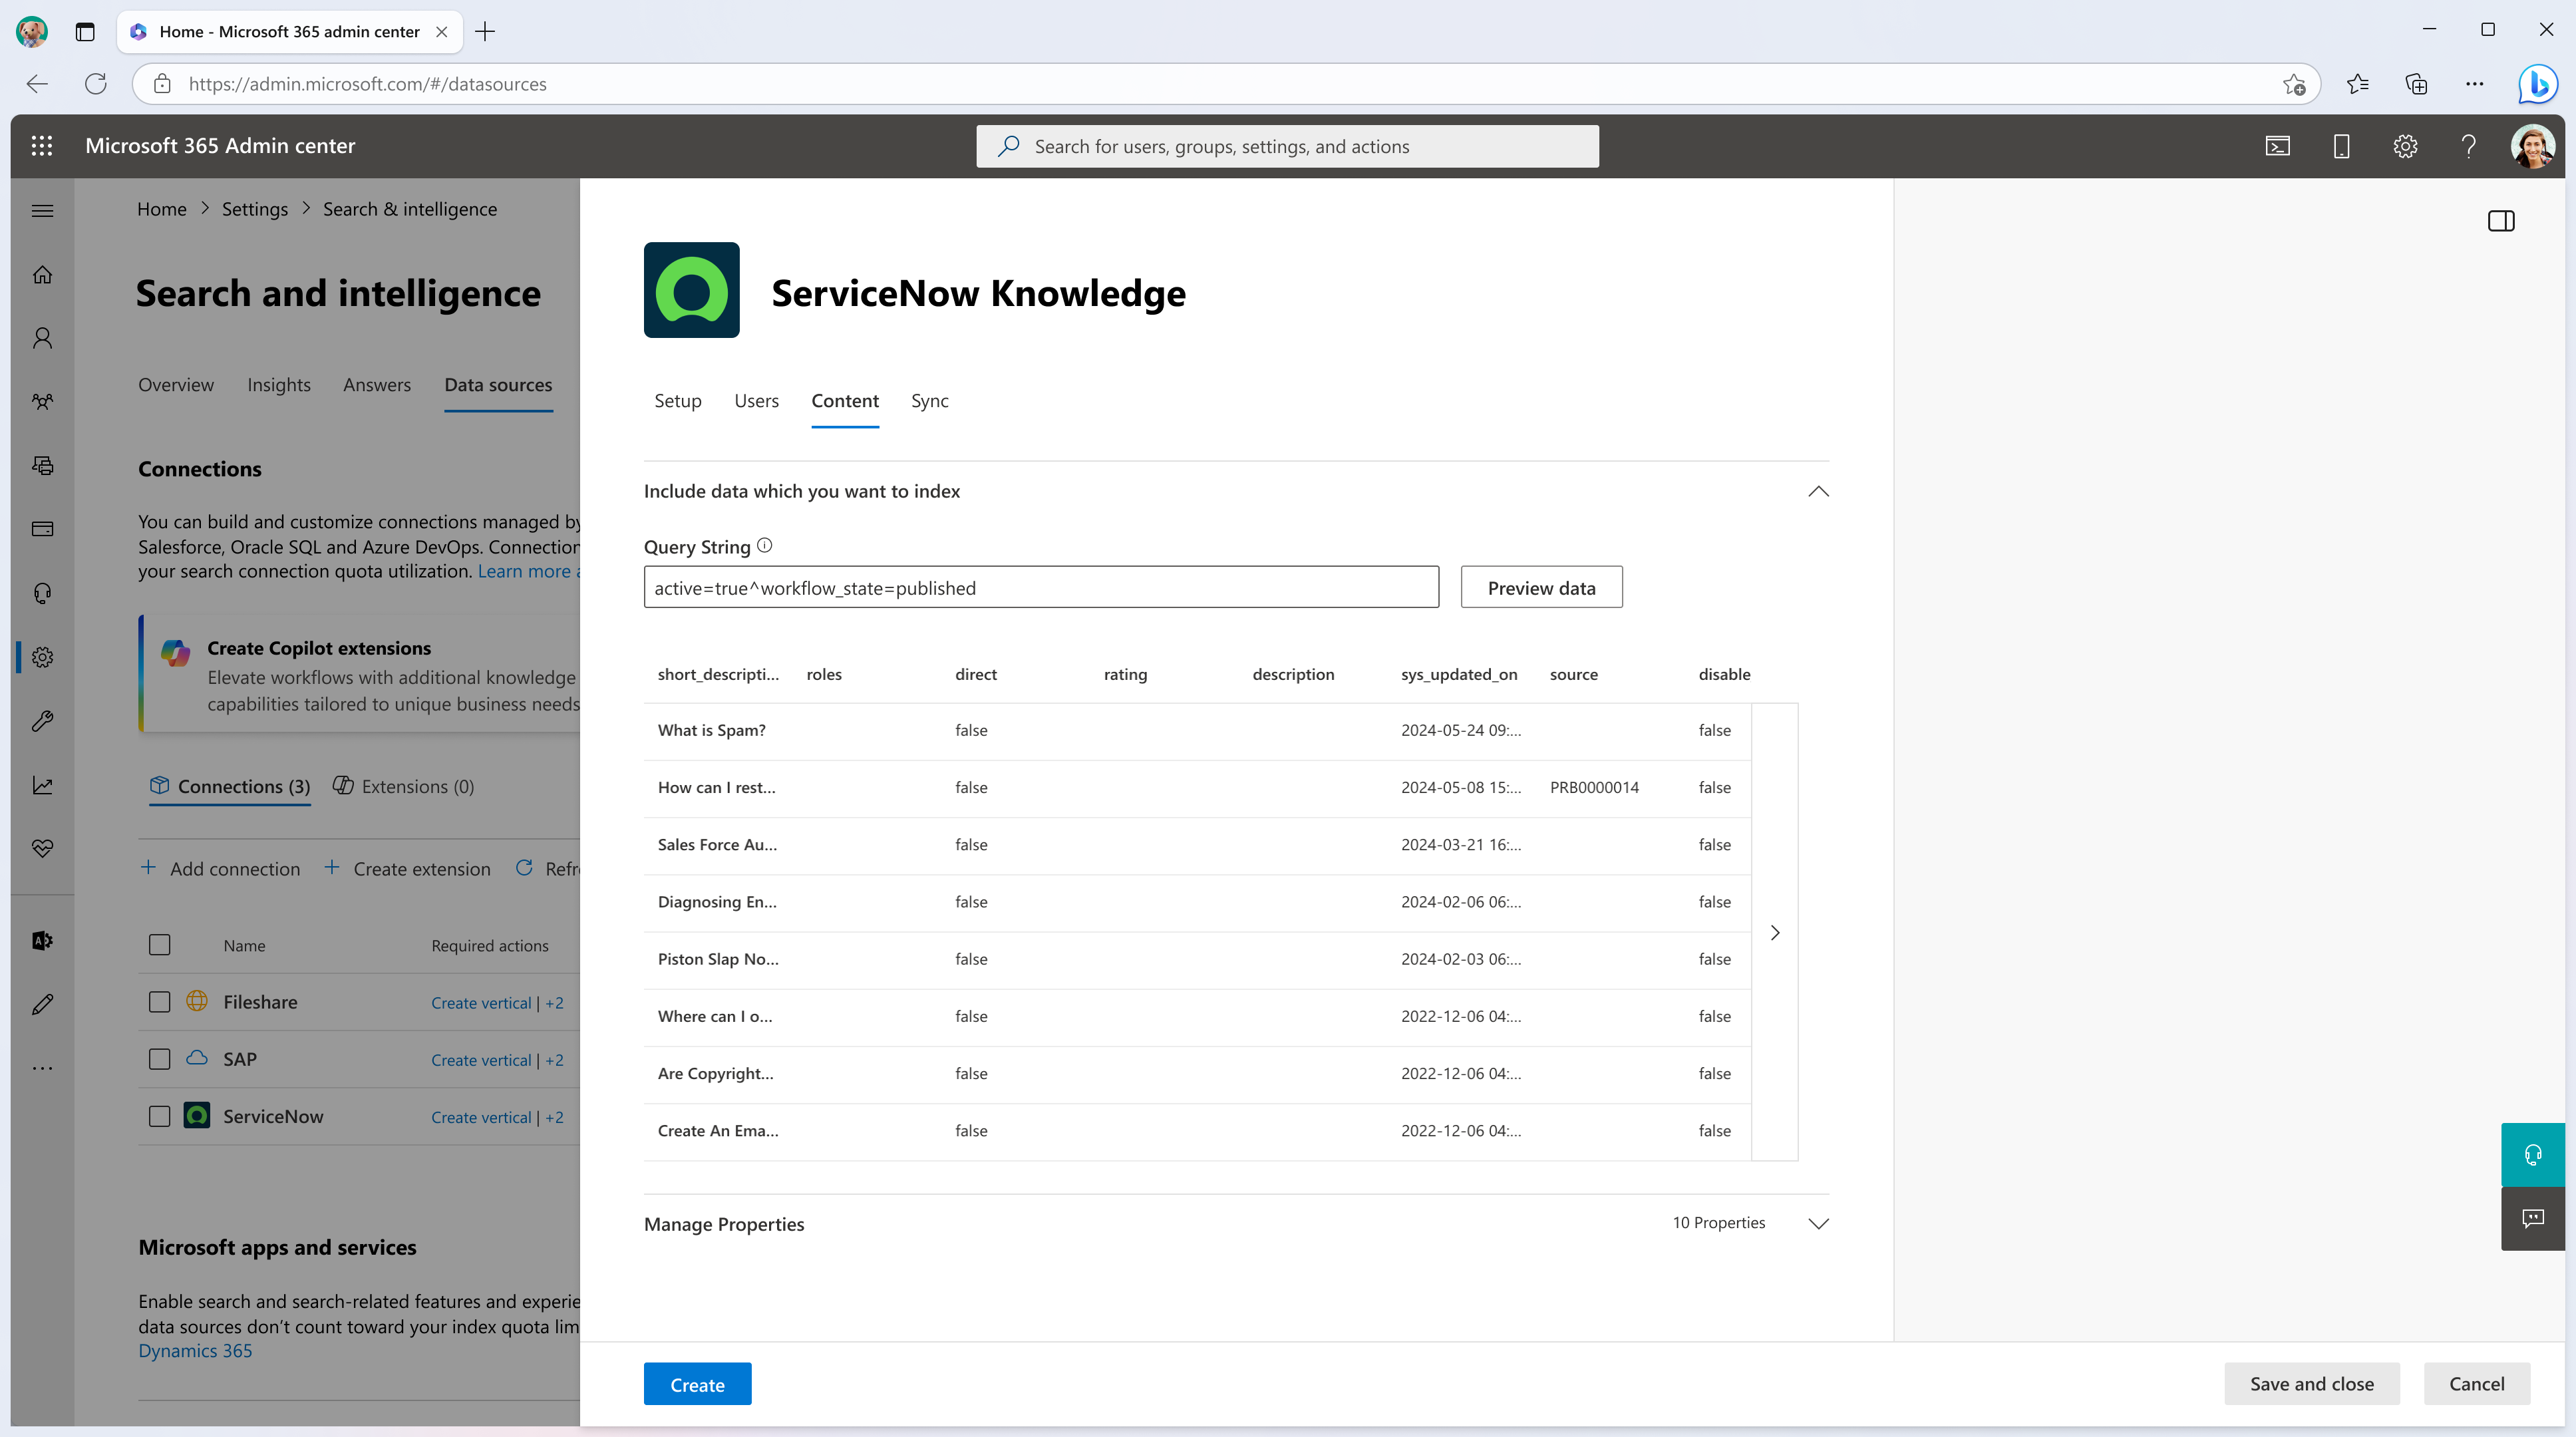Screen dimensions: 2576x1437
Task: Click the Create button
Action: click(699, 1384)
